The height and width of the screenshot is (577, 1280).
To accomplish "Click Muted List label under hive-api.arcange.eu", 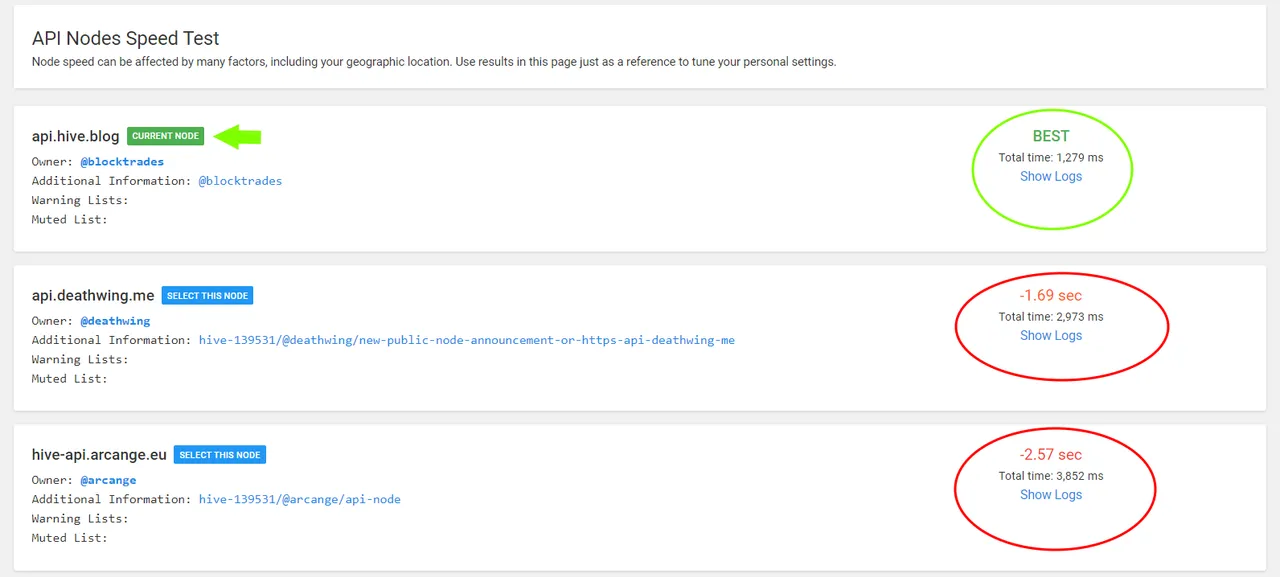I will coord(70,538).
